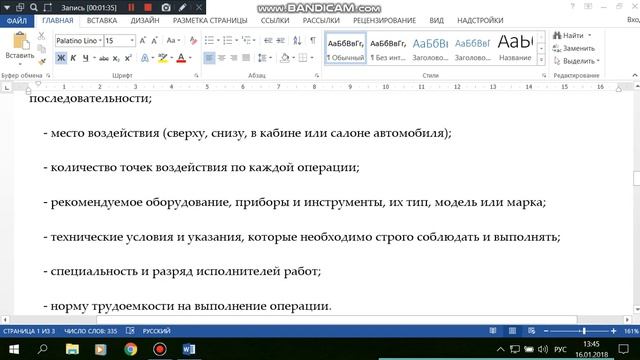Toggle Italic formatting (К)

[73, 58]
